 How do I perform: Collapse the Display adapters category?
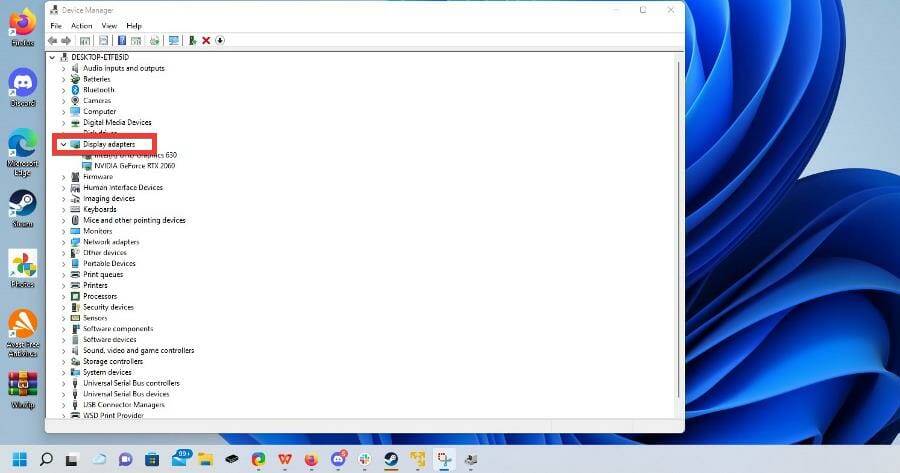tap(64, 145)
